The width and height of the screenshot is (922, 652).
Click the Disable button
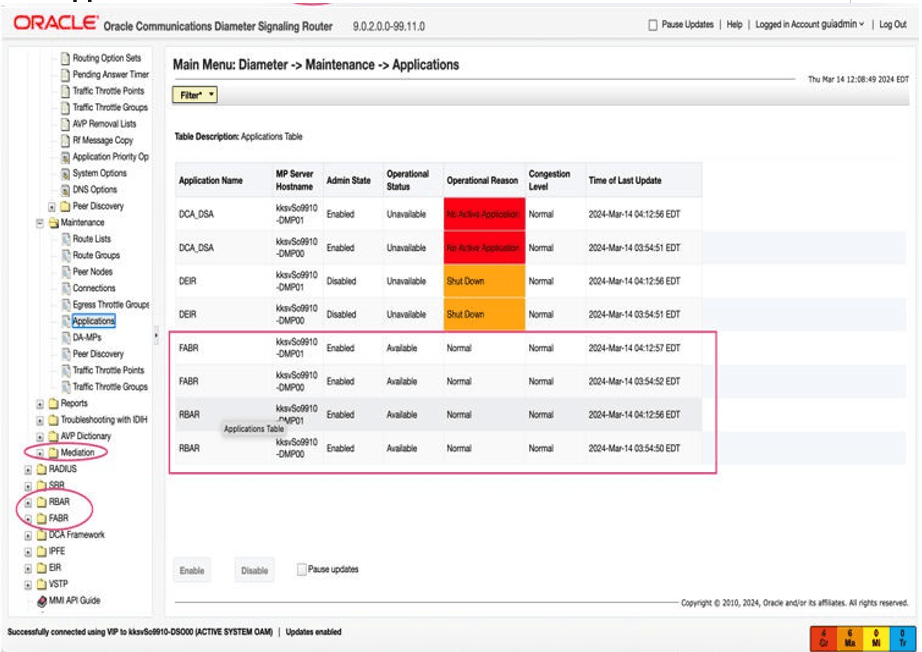coord(254,570)
